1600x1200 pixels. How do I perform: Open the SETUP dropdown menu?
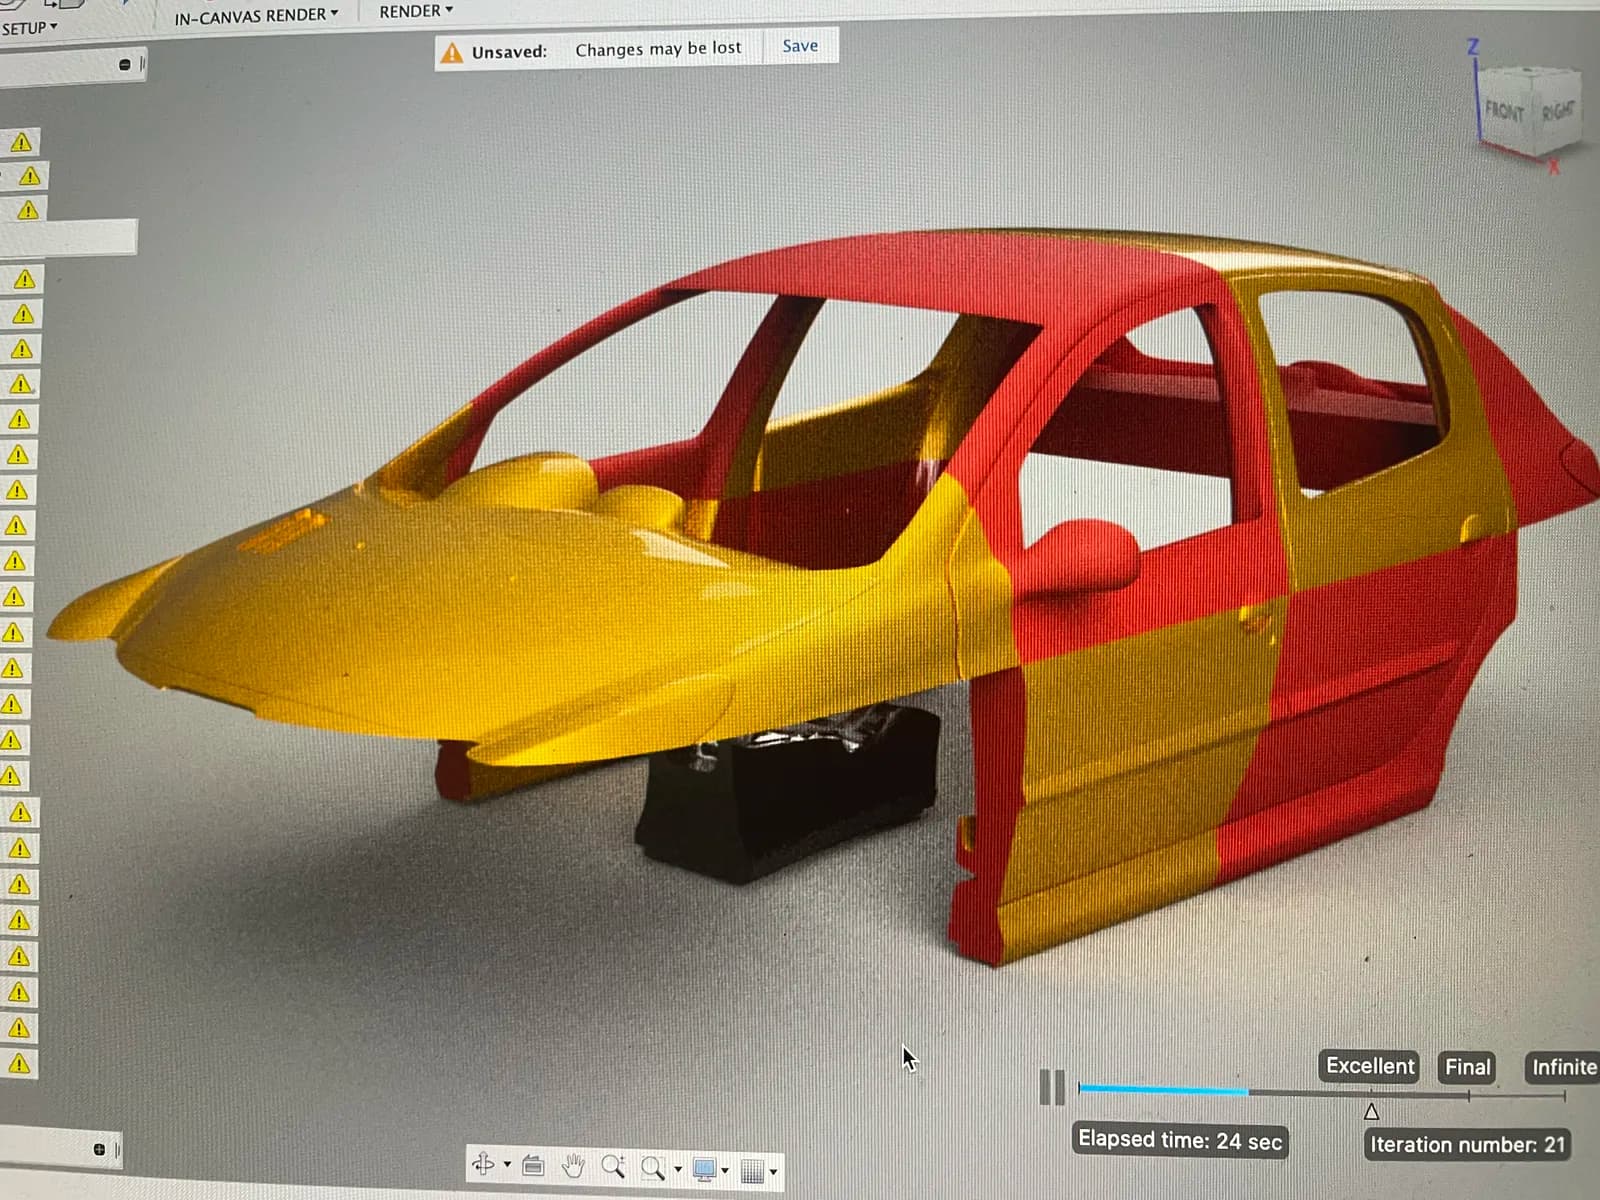(x=29, y=28)
